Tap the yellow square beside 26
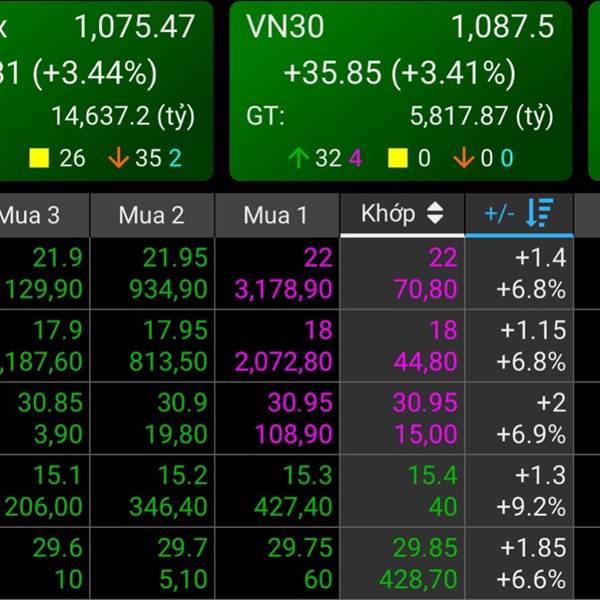Screen dimensions: 600x600 (39, 158)
